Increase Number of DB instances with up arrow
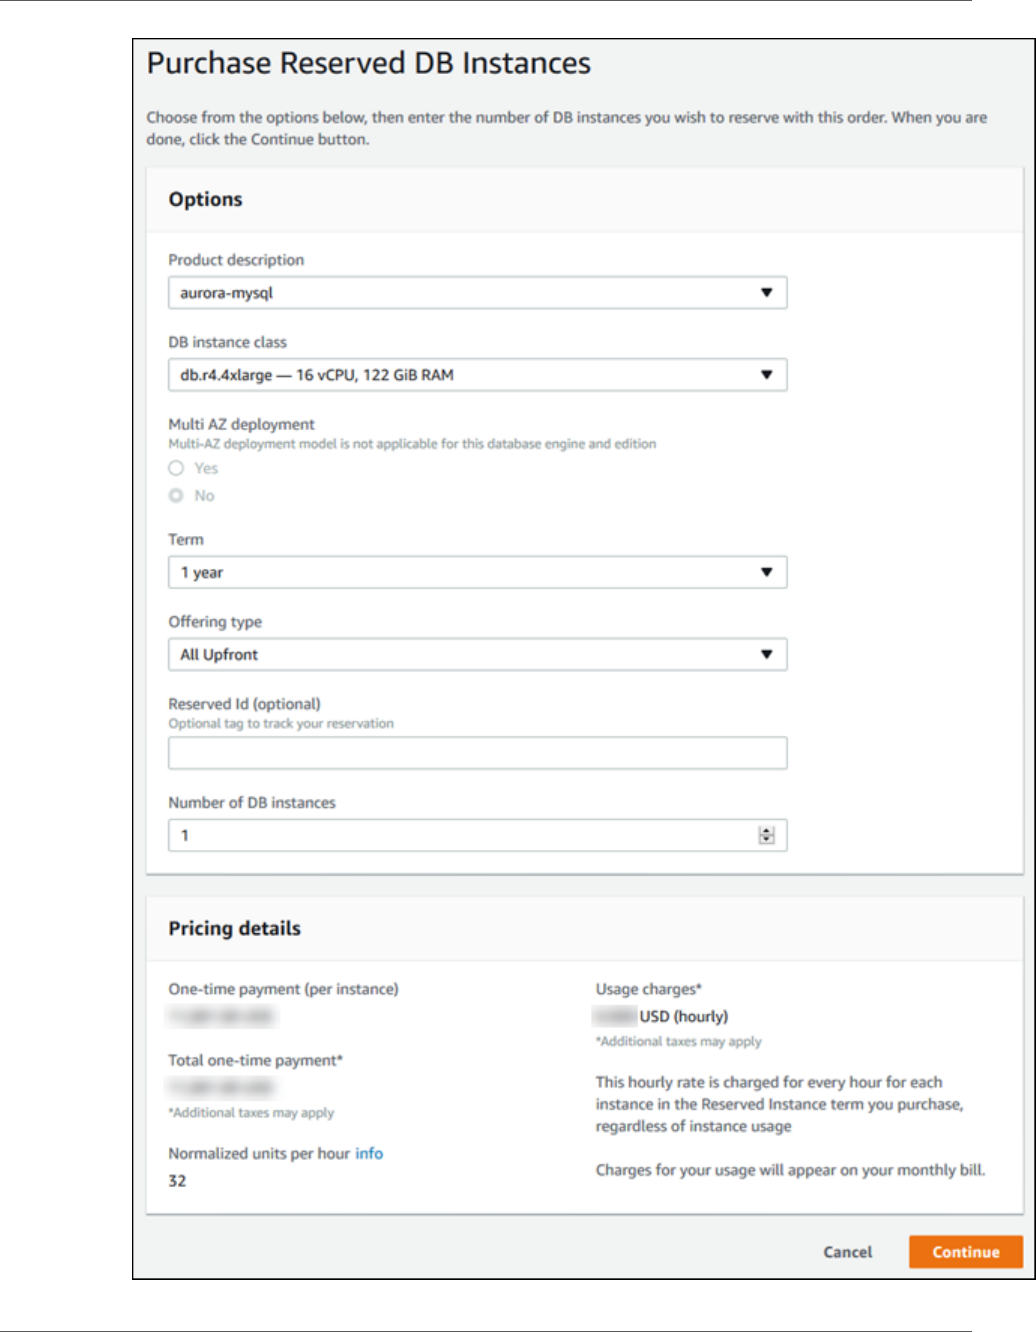This screenshot has height=1332, width=1036. click(x=766, y=831)
